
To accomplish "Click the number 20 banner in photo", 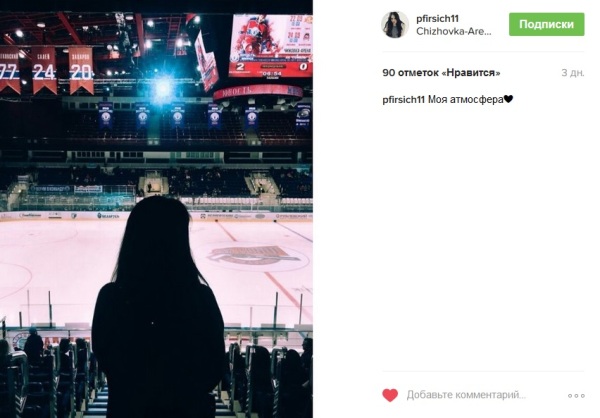I will [x=81, y=70].
